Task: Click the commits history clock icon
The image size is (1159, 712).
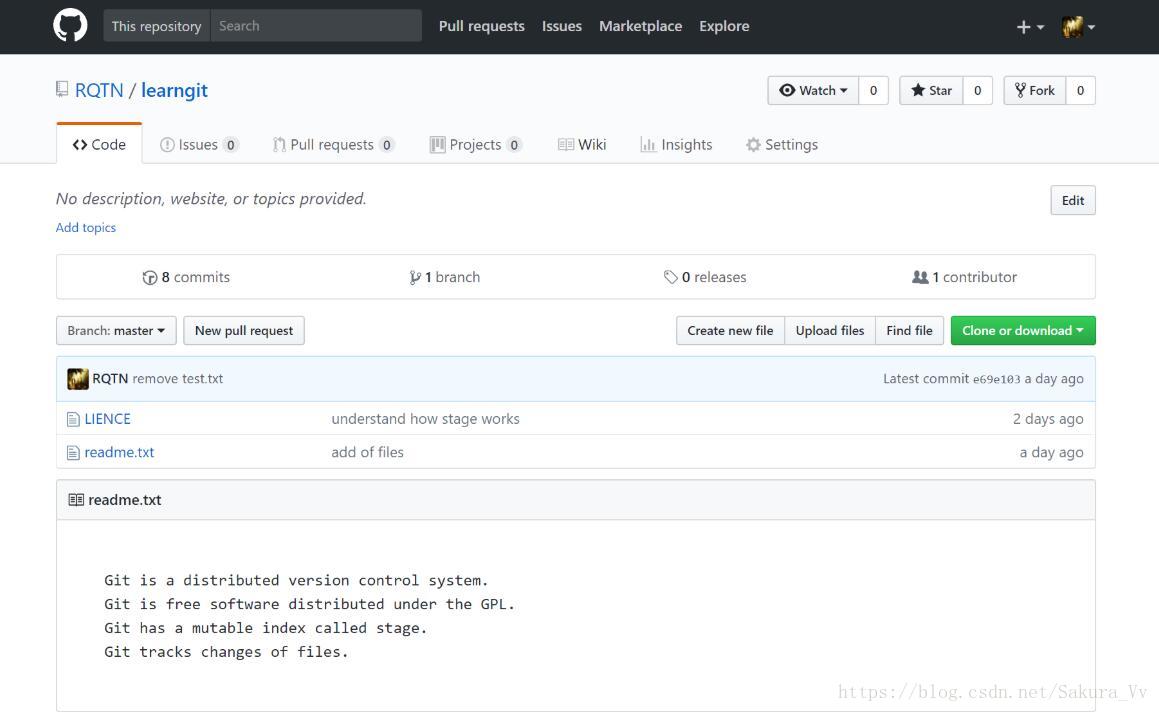Action: coord(149,277)
